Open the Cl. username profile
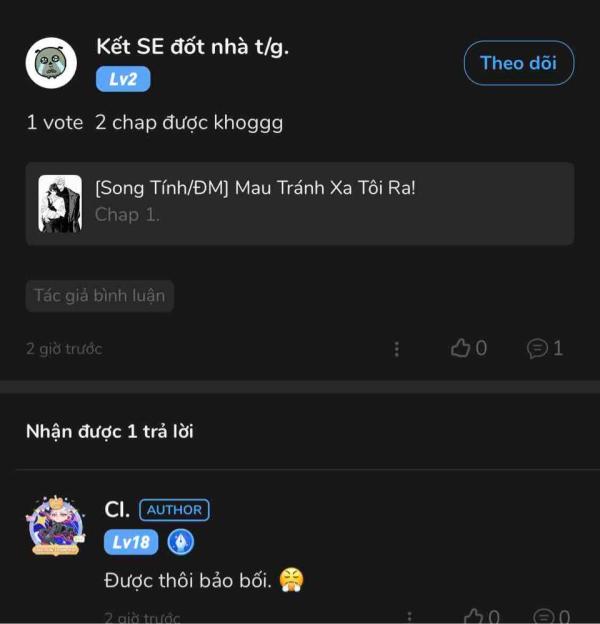 [x=117, y=510]
